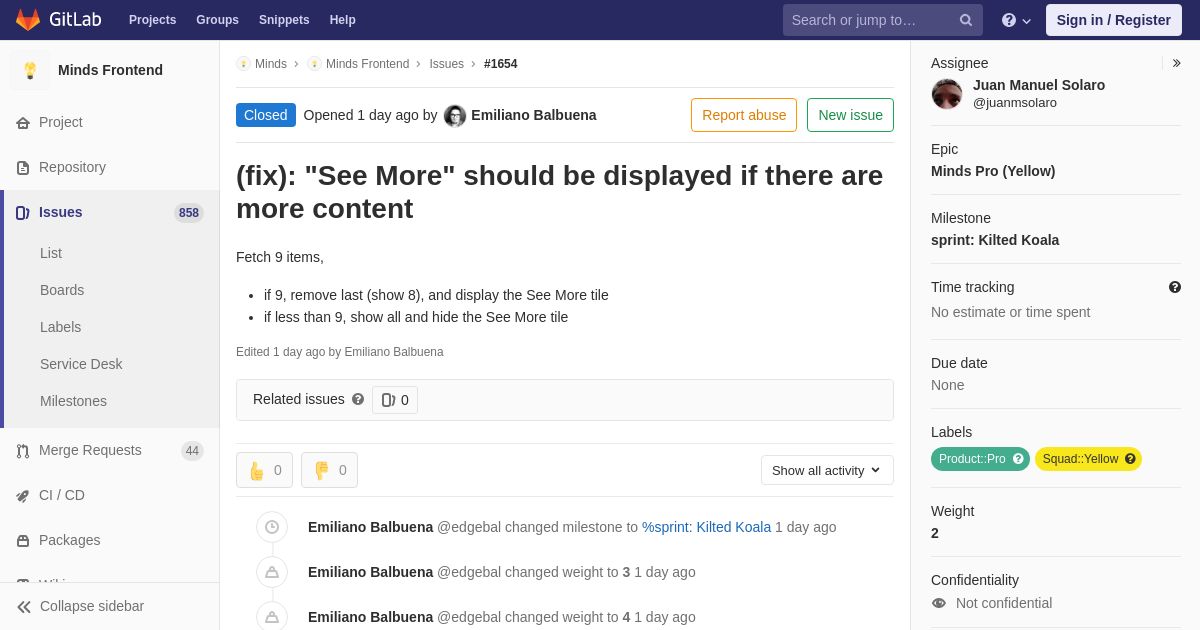Click the Product::Pro label help icon
1200x630 pixels.
point(1018,459)
